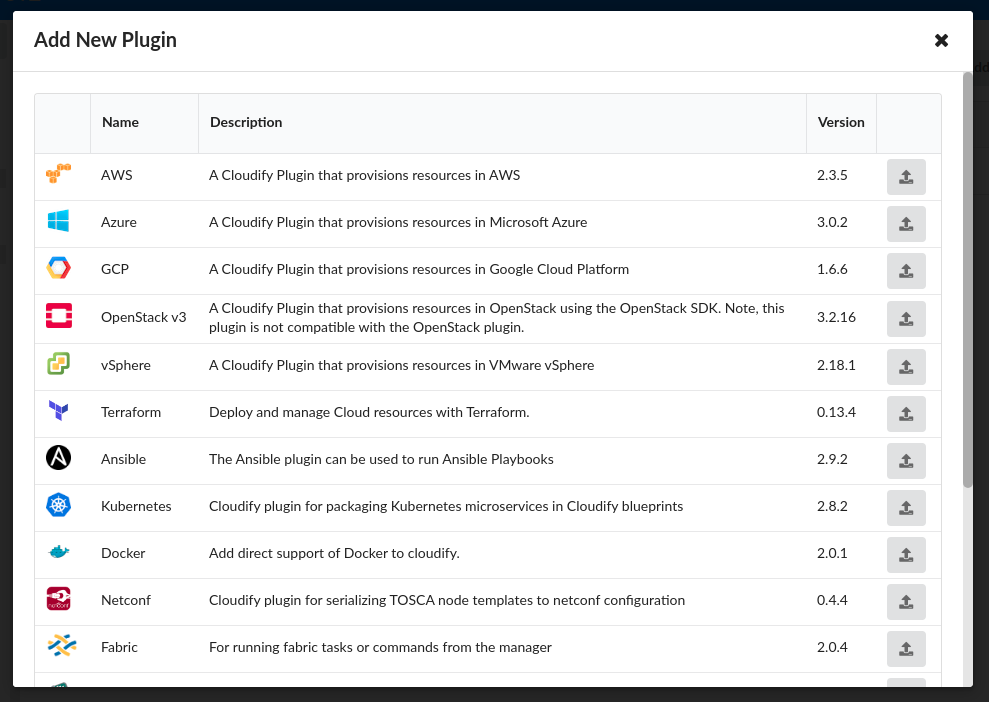The image size is (989, 702).
Task: Upload the AWS plugin
Action: point(906,177)
